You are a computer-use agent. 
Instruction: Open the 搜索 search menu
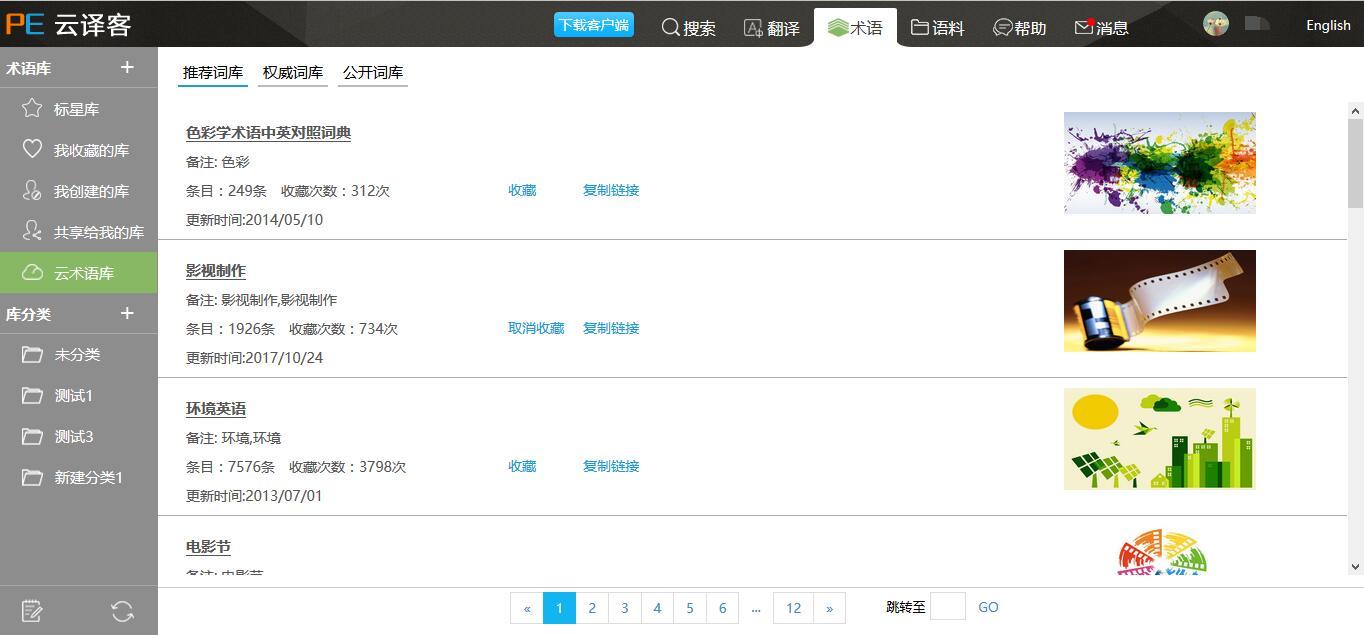[x=689, y=28]
